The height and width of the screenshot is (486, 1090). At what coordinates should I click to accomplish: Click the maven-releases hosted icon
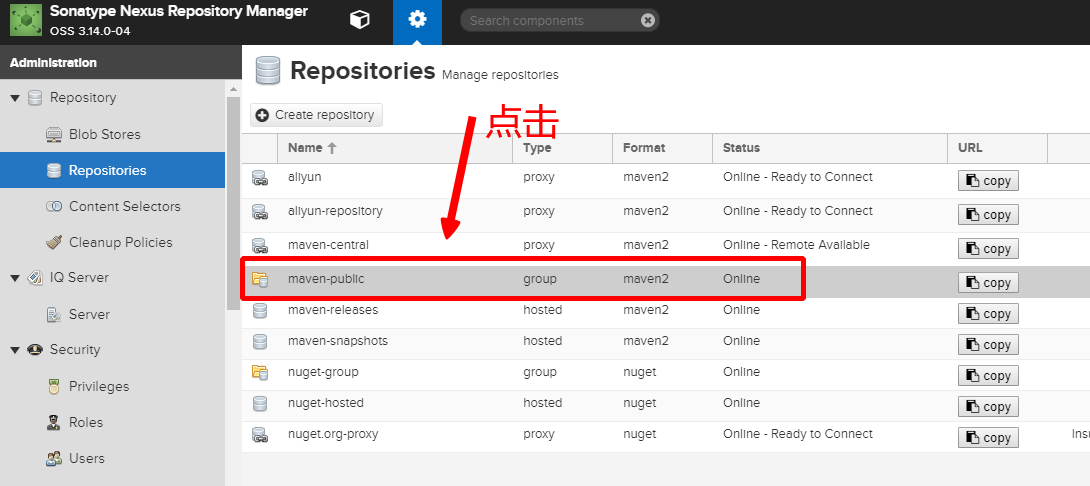[260, 310]
